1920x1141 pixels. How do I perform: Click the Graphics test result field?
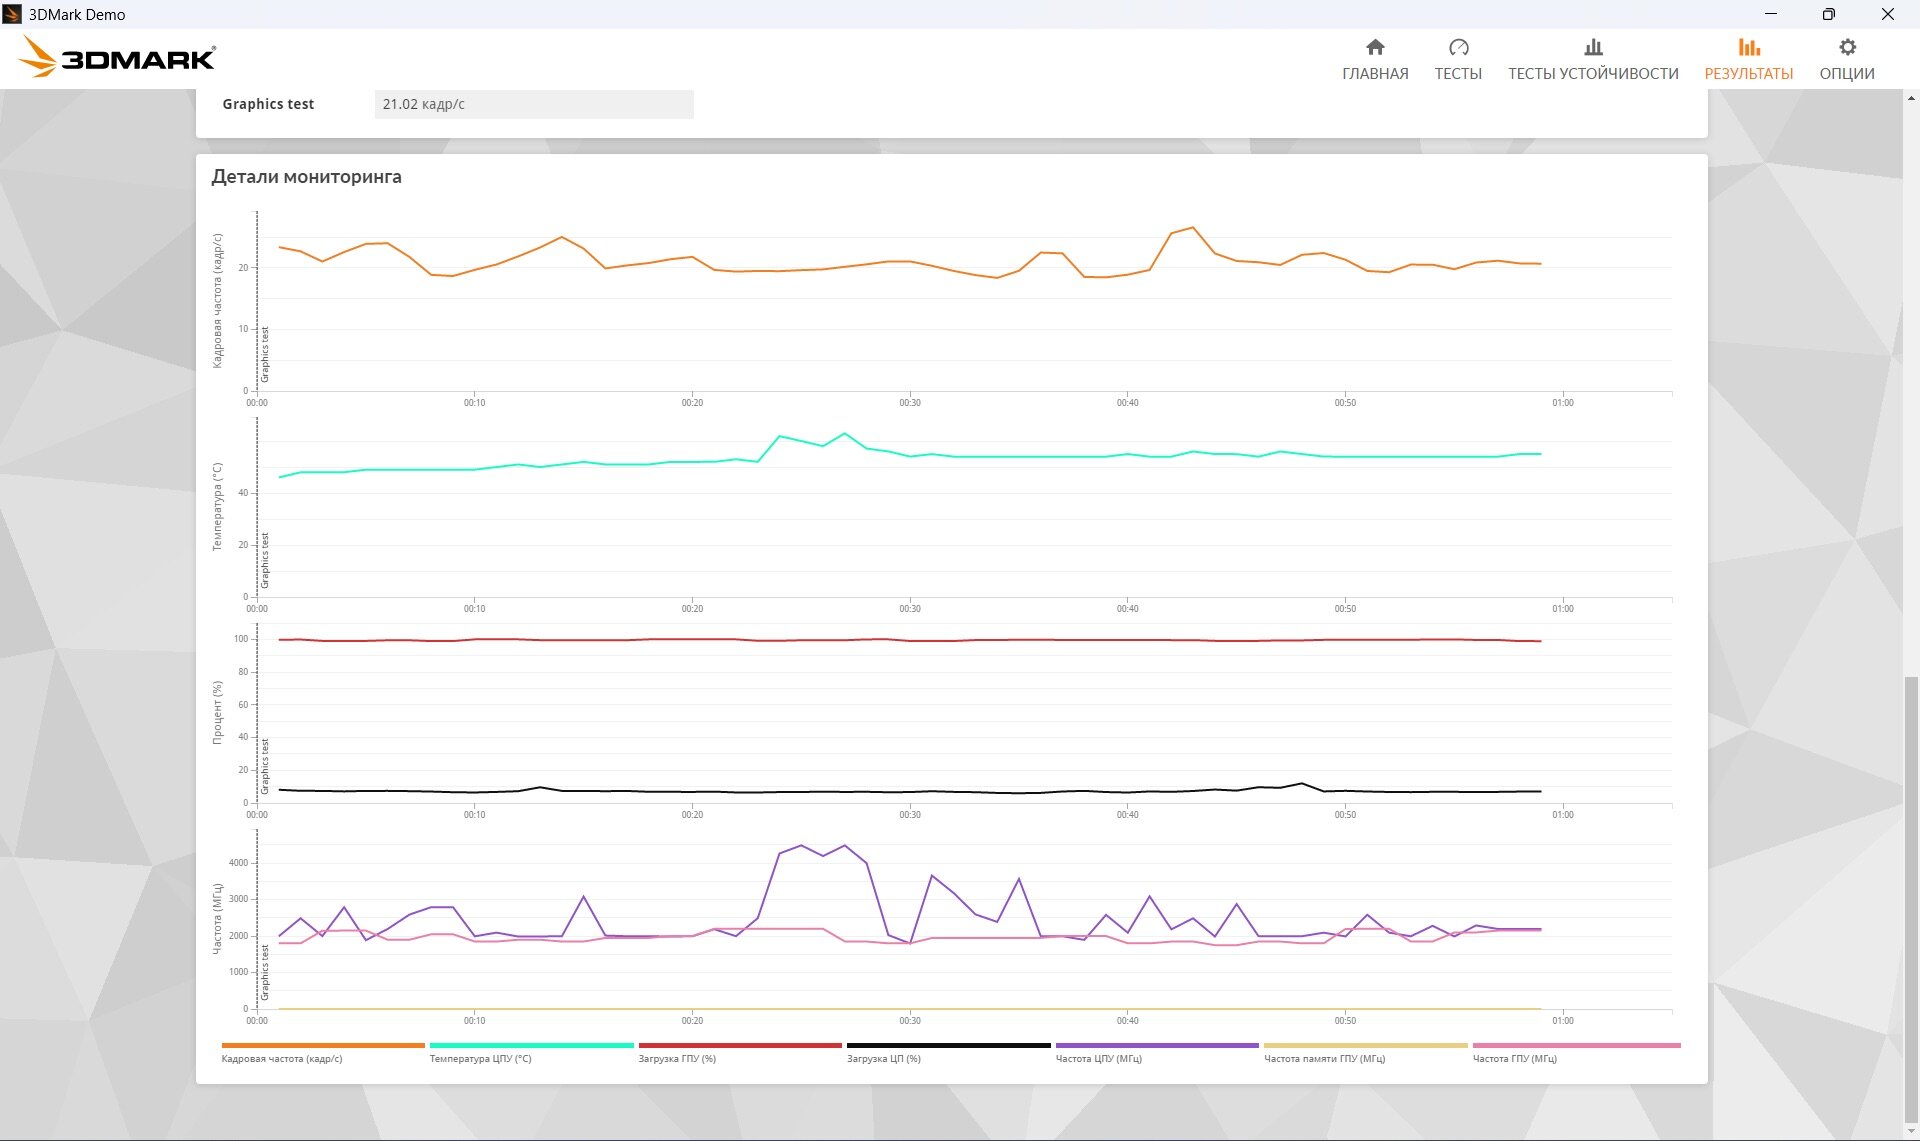tap(534, 104)
